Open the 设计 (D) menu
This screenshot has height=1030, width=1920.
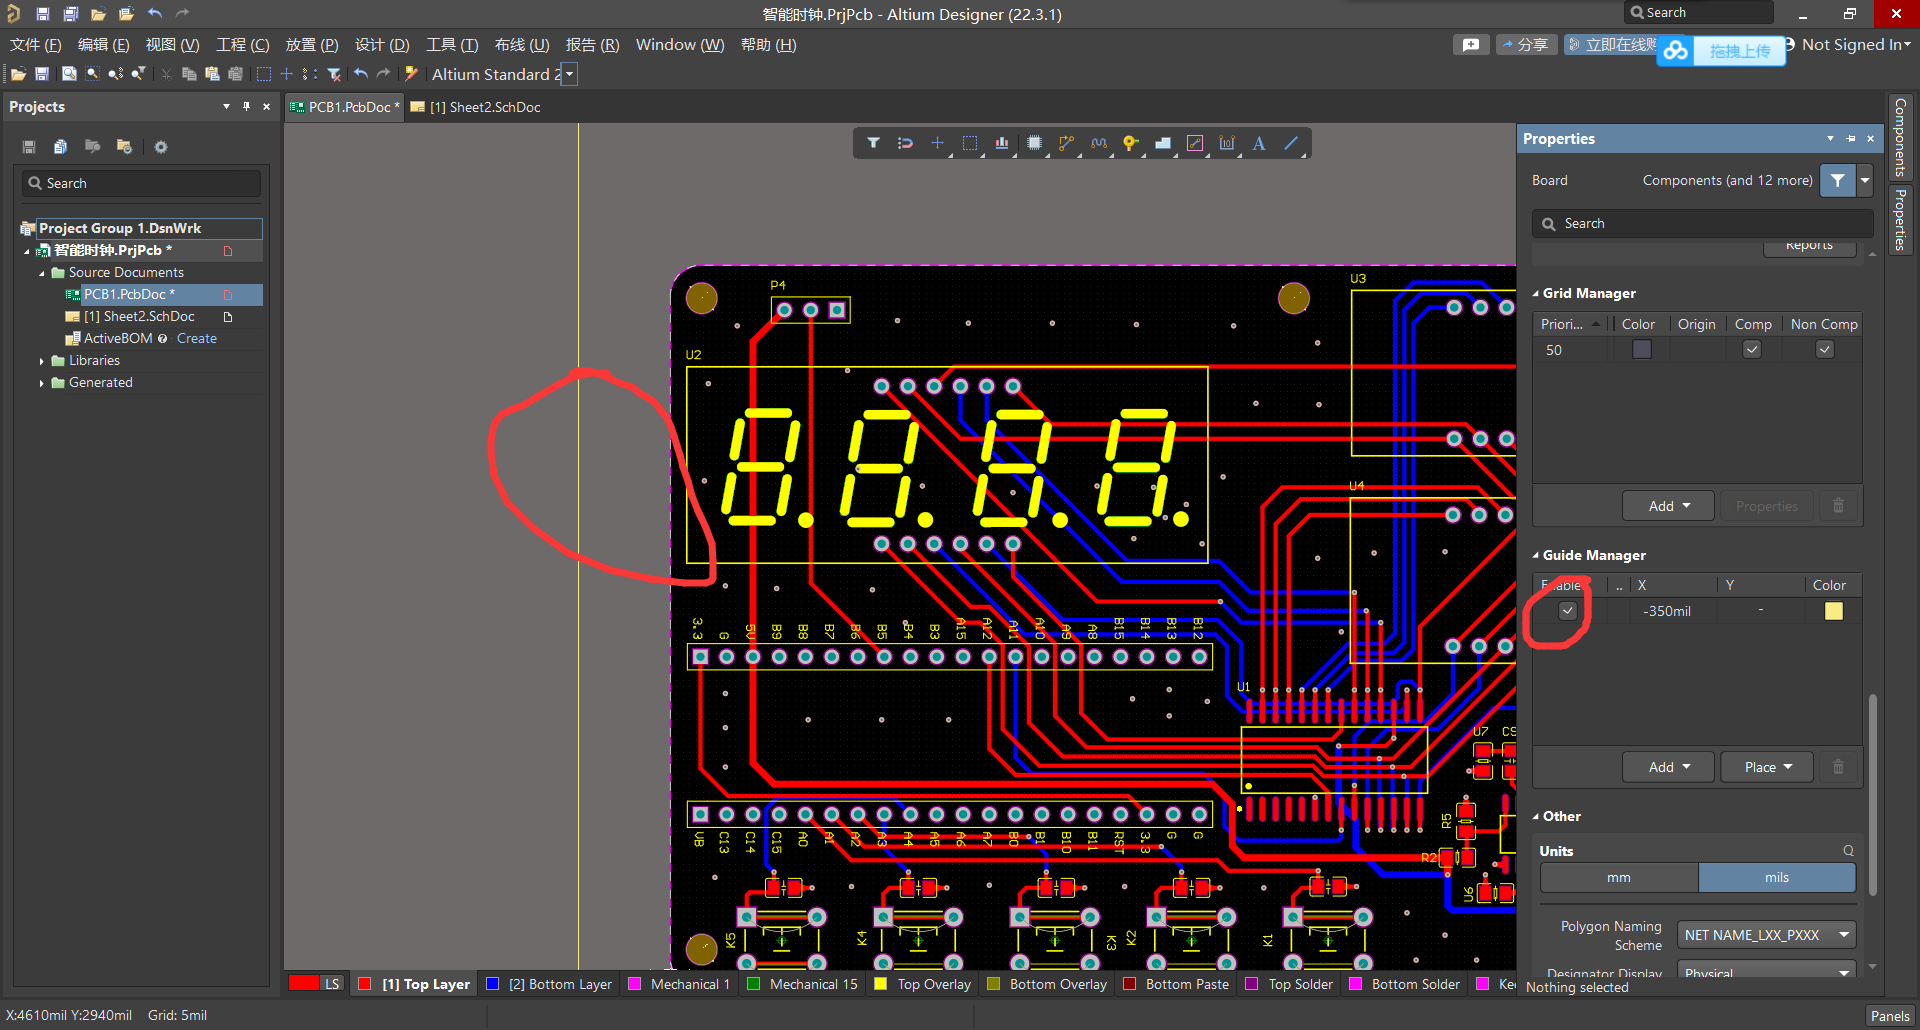pos(382,45)
